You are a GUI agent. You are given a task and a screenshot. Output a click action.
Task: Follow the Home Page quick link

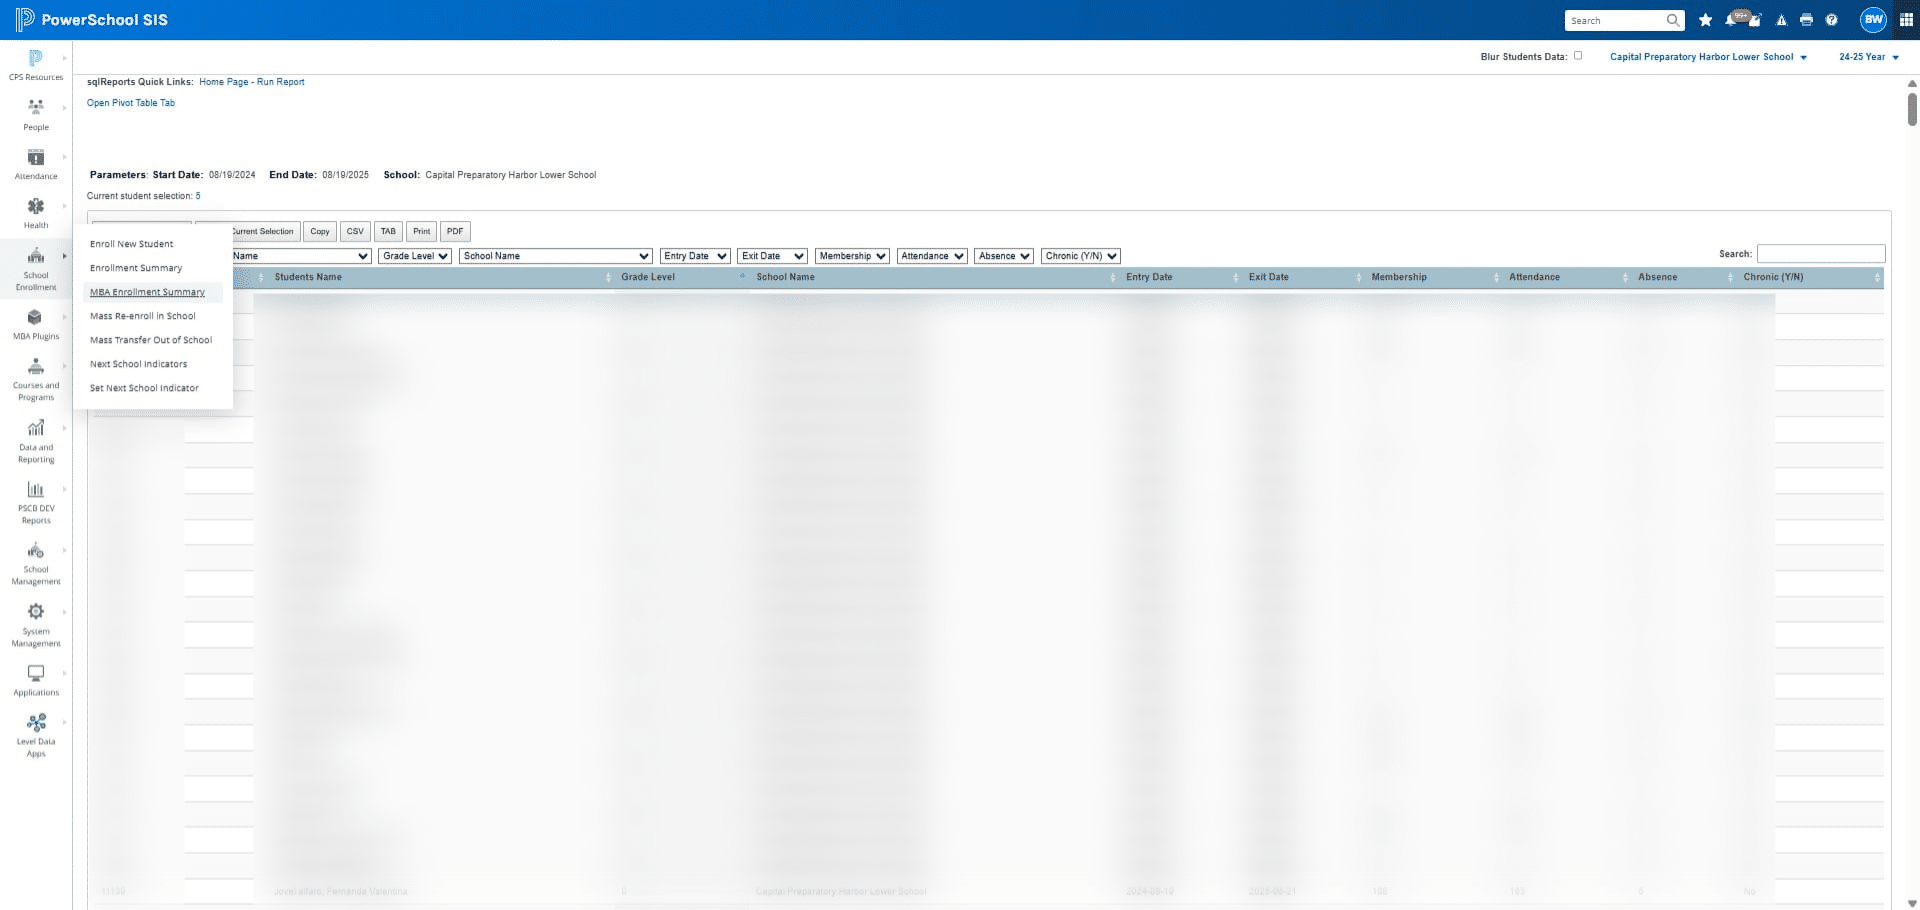pos(223,82)
